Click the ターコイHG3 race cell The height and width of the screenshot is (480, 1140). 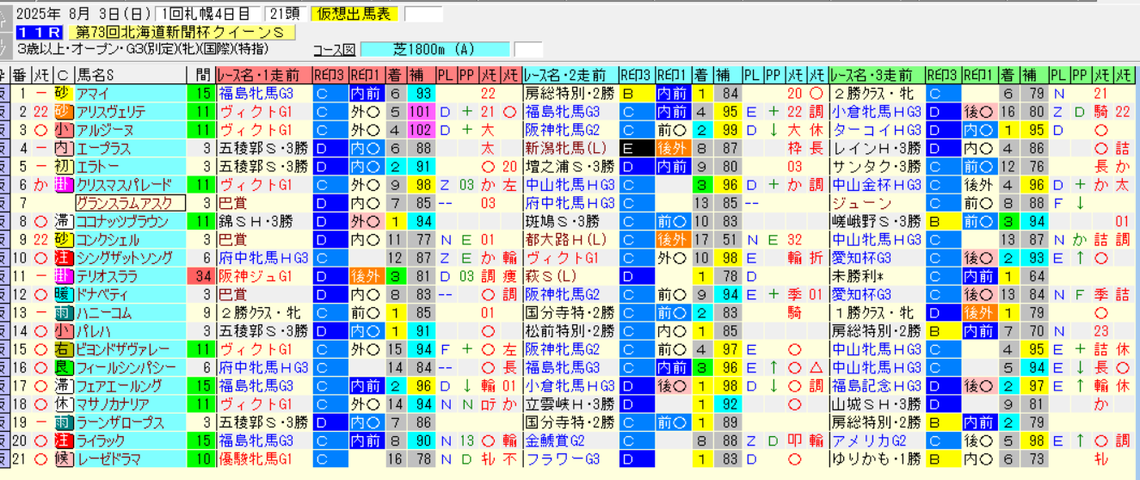[876, 129]
